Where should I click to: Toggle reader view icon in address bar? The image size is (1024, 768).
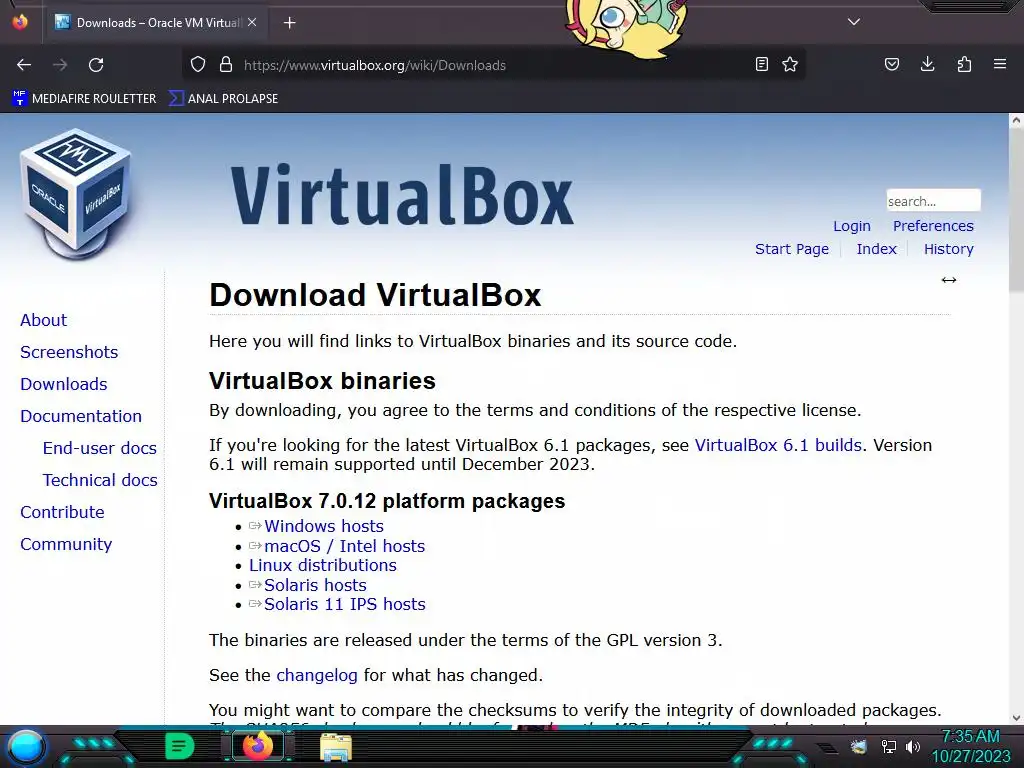[761, 64]
